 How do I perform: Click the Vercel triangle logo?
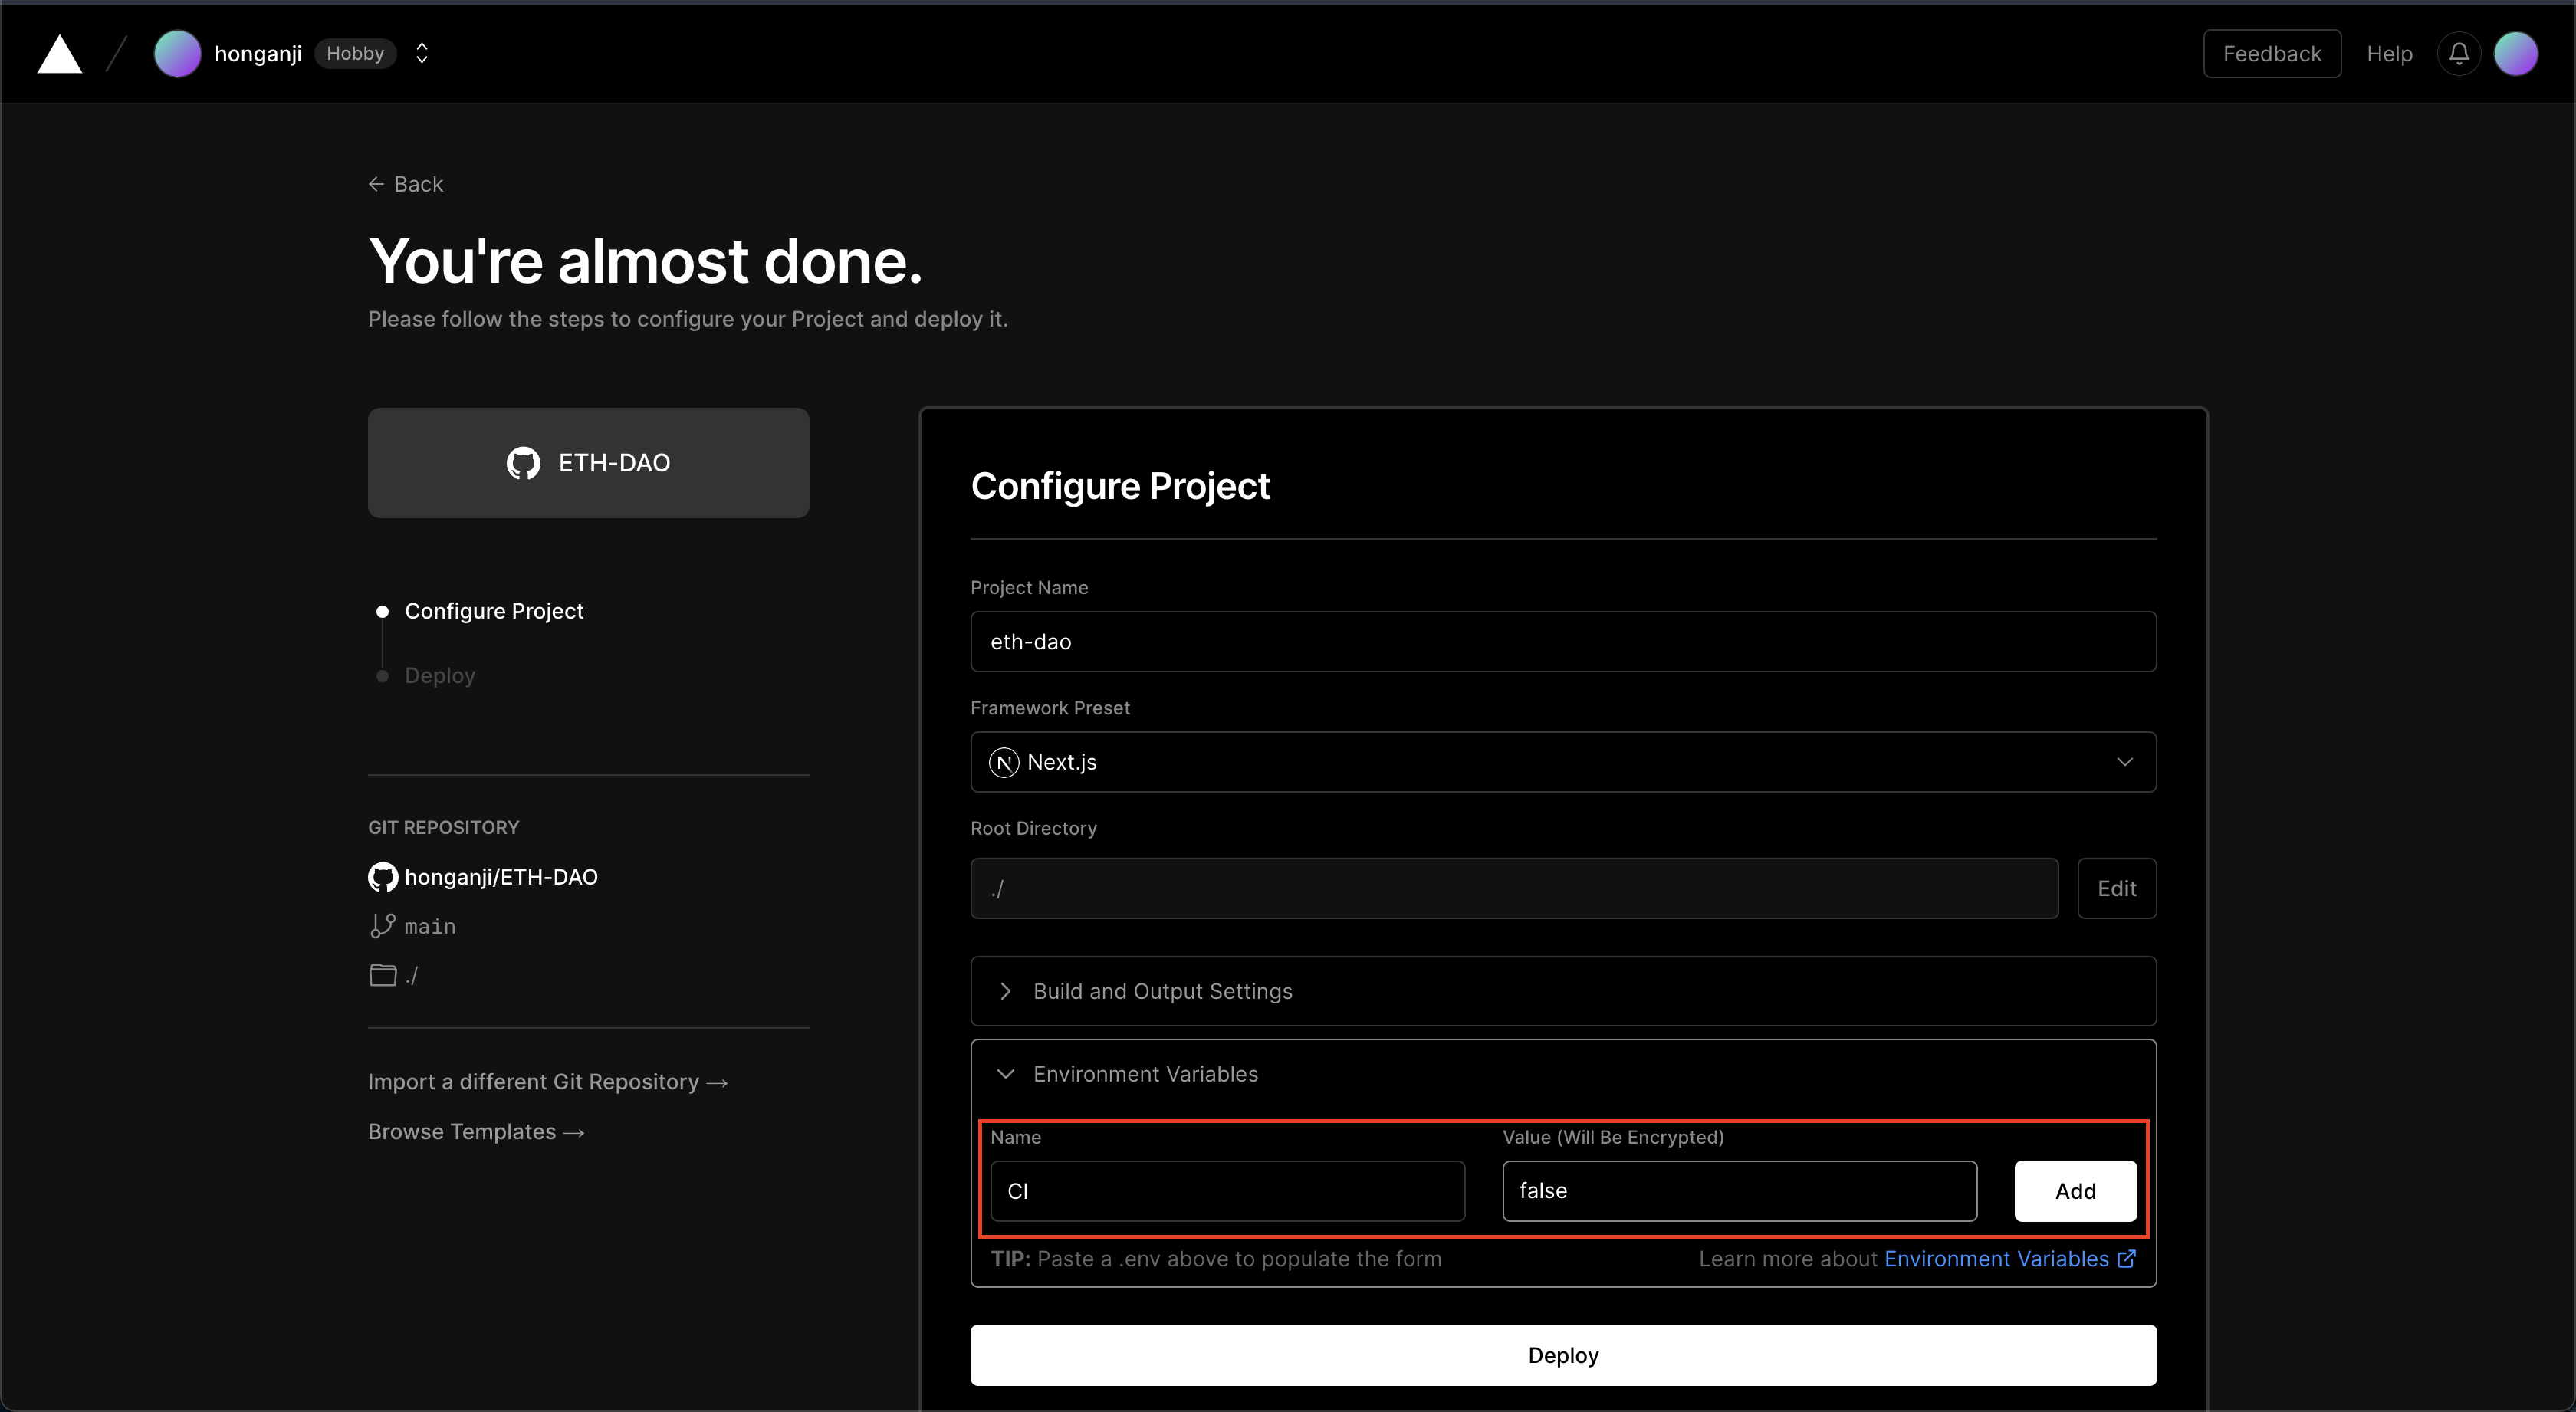(60, 54)
